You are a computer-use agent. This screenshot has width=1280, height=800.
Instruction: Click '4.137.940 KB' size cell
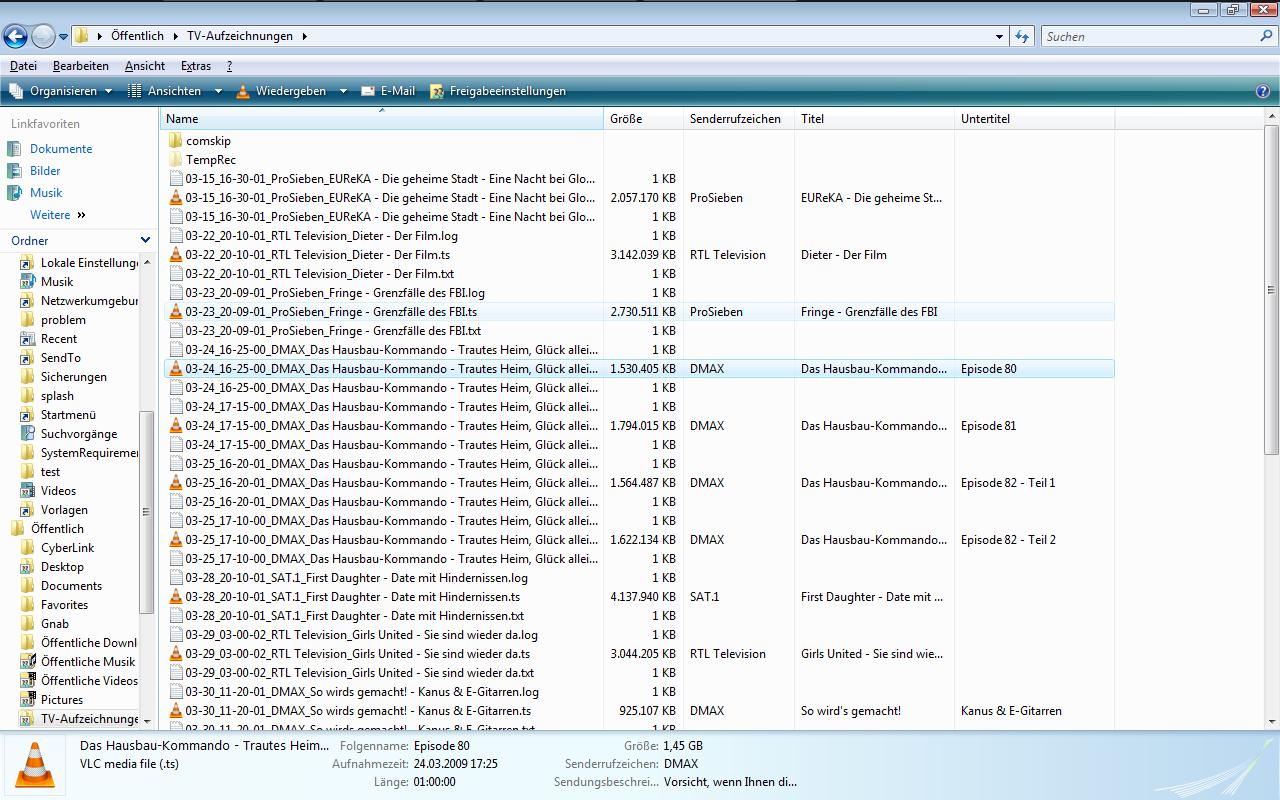(643, 597)
